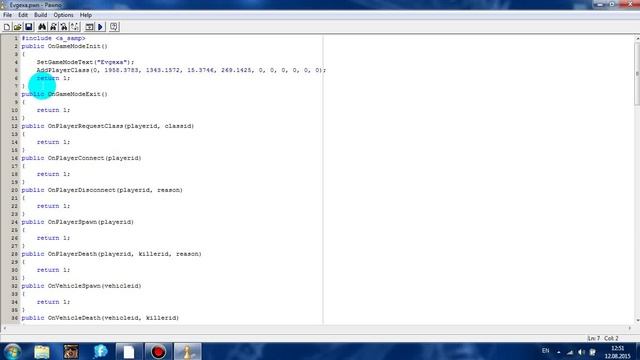
Task: Click the Go To Line toolbar icon
Action: 75,27
